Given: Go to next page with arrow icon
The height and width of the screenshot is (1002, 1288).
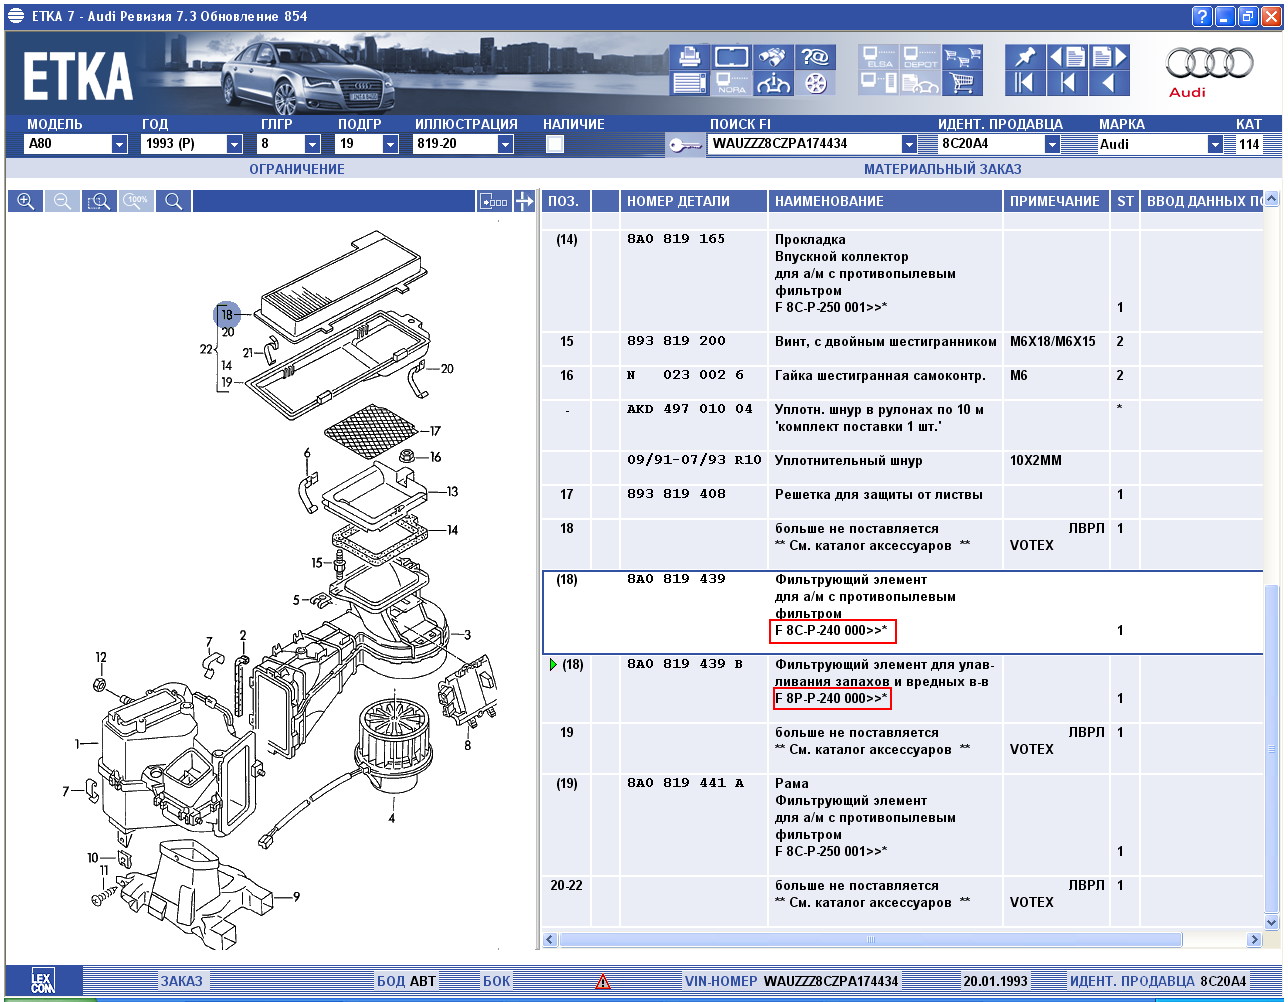Looking at the screenshot, I should [x=1110, y=57].
